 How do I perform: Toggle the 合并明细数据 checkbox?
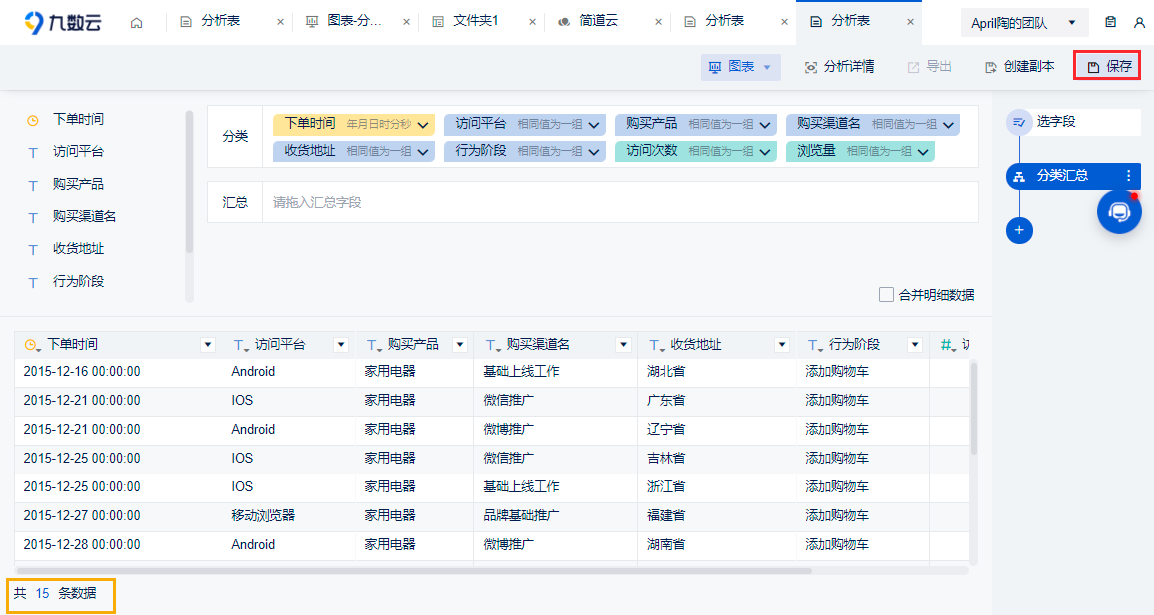click(886, 295)
